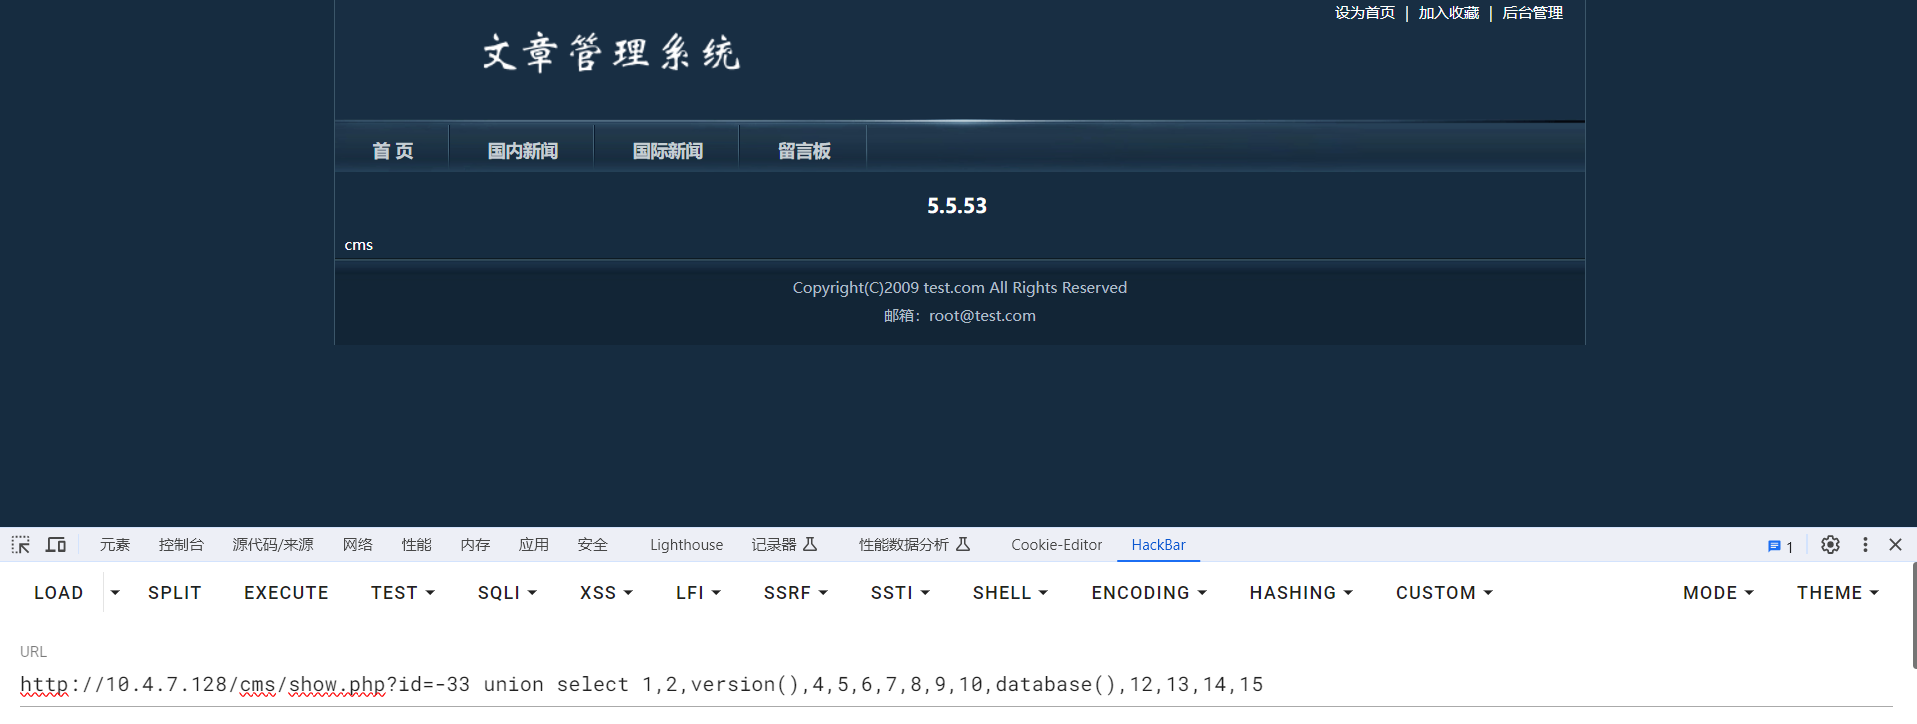Click the HackBar SPLIT button

[x=175, y=593]
